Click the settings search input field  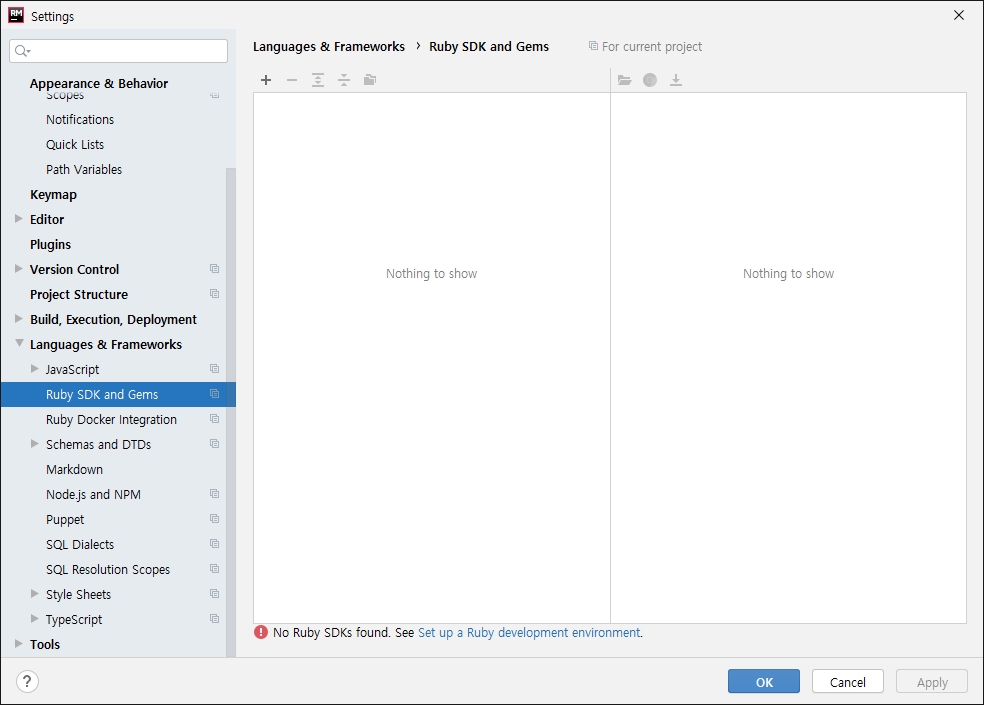point(119,51)
